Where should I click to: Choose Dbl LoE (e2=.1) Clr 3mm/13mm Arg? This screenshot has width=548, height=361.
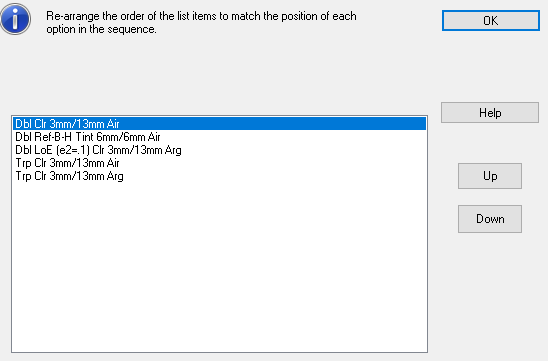coord(219,150)
